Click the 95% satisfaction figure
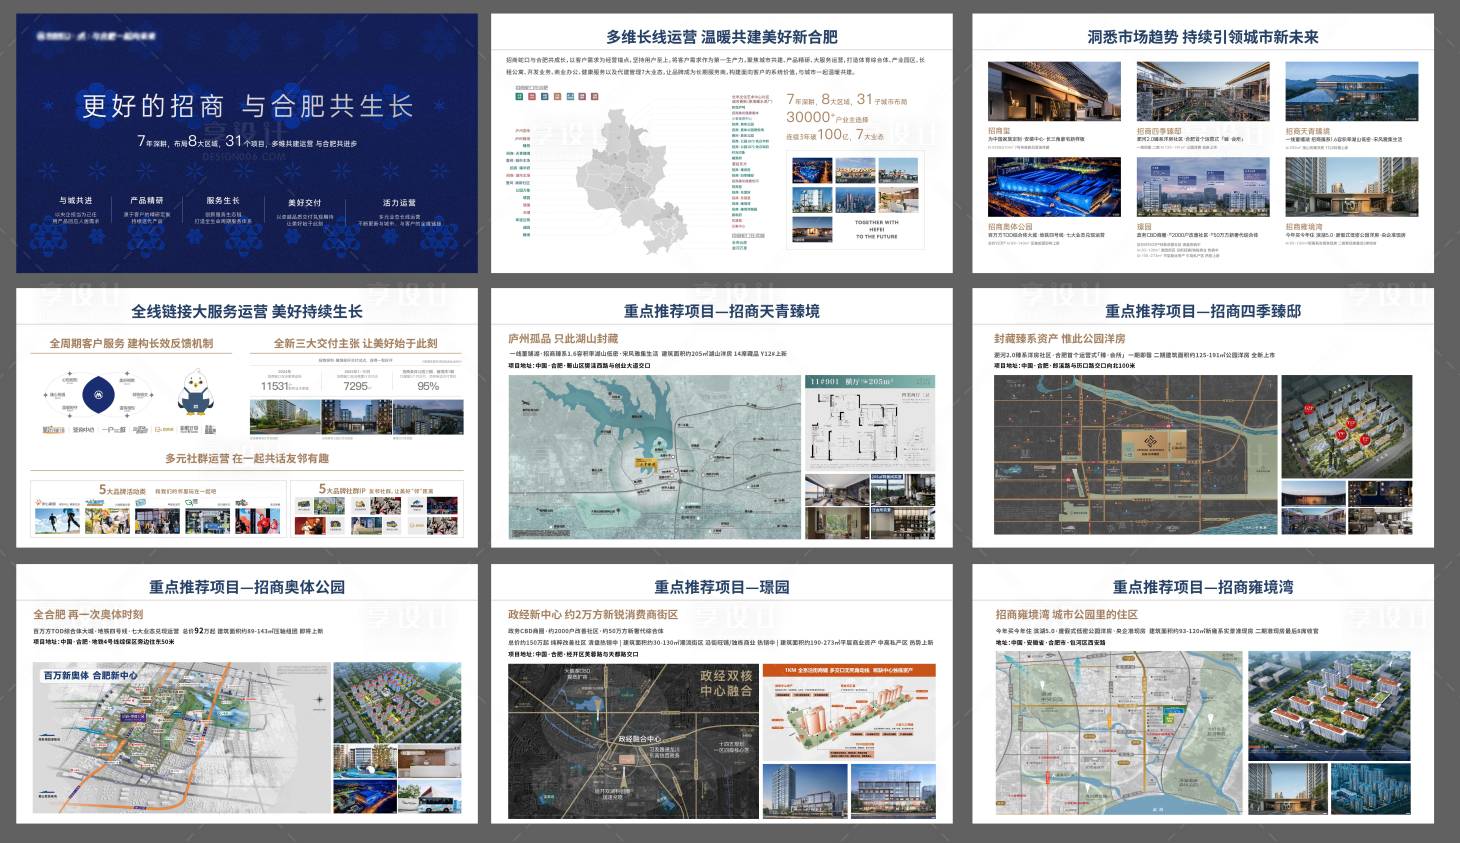This screenshot has height=843, width=1460. (x=428, y=386)
